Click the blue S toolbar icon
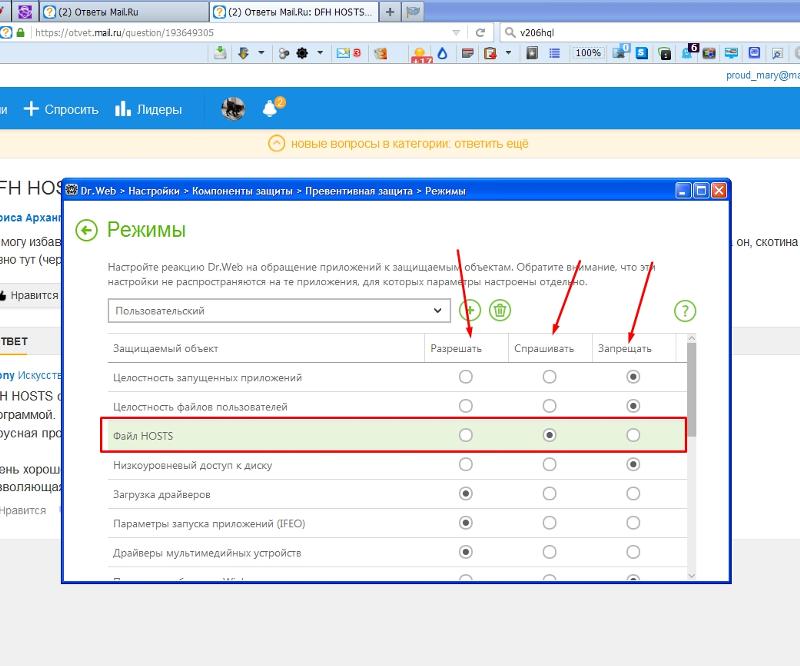800x666 pixels. 642,53
